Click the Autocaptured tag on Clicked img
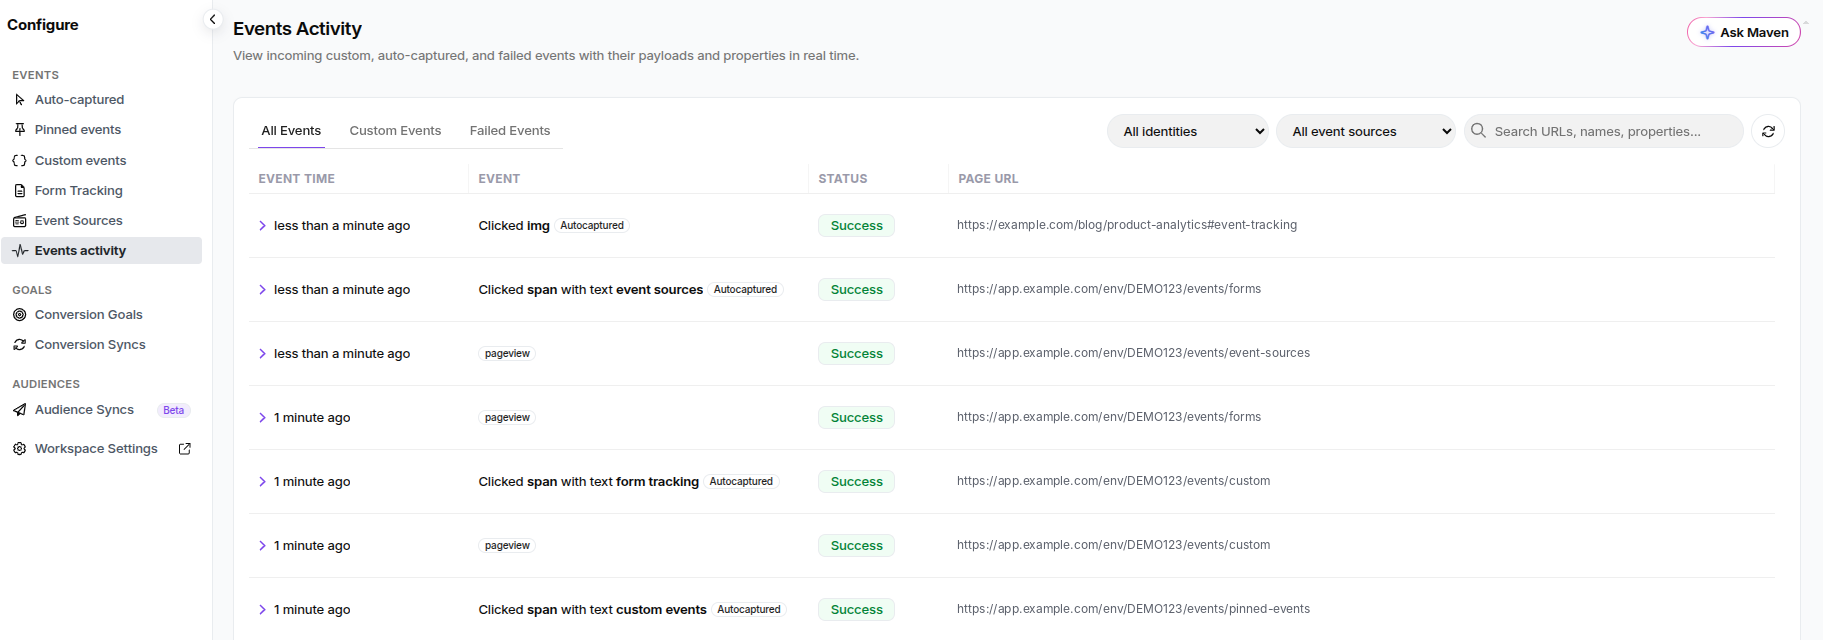The height and width of the screenshot is (640, 1823). [592, 226]
